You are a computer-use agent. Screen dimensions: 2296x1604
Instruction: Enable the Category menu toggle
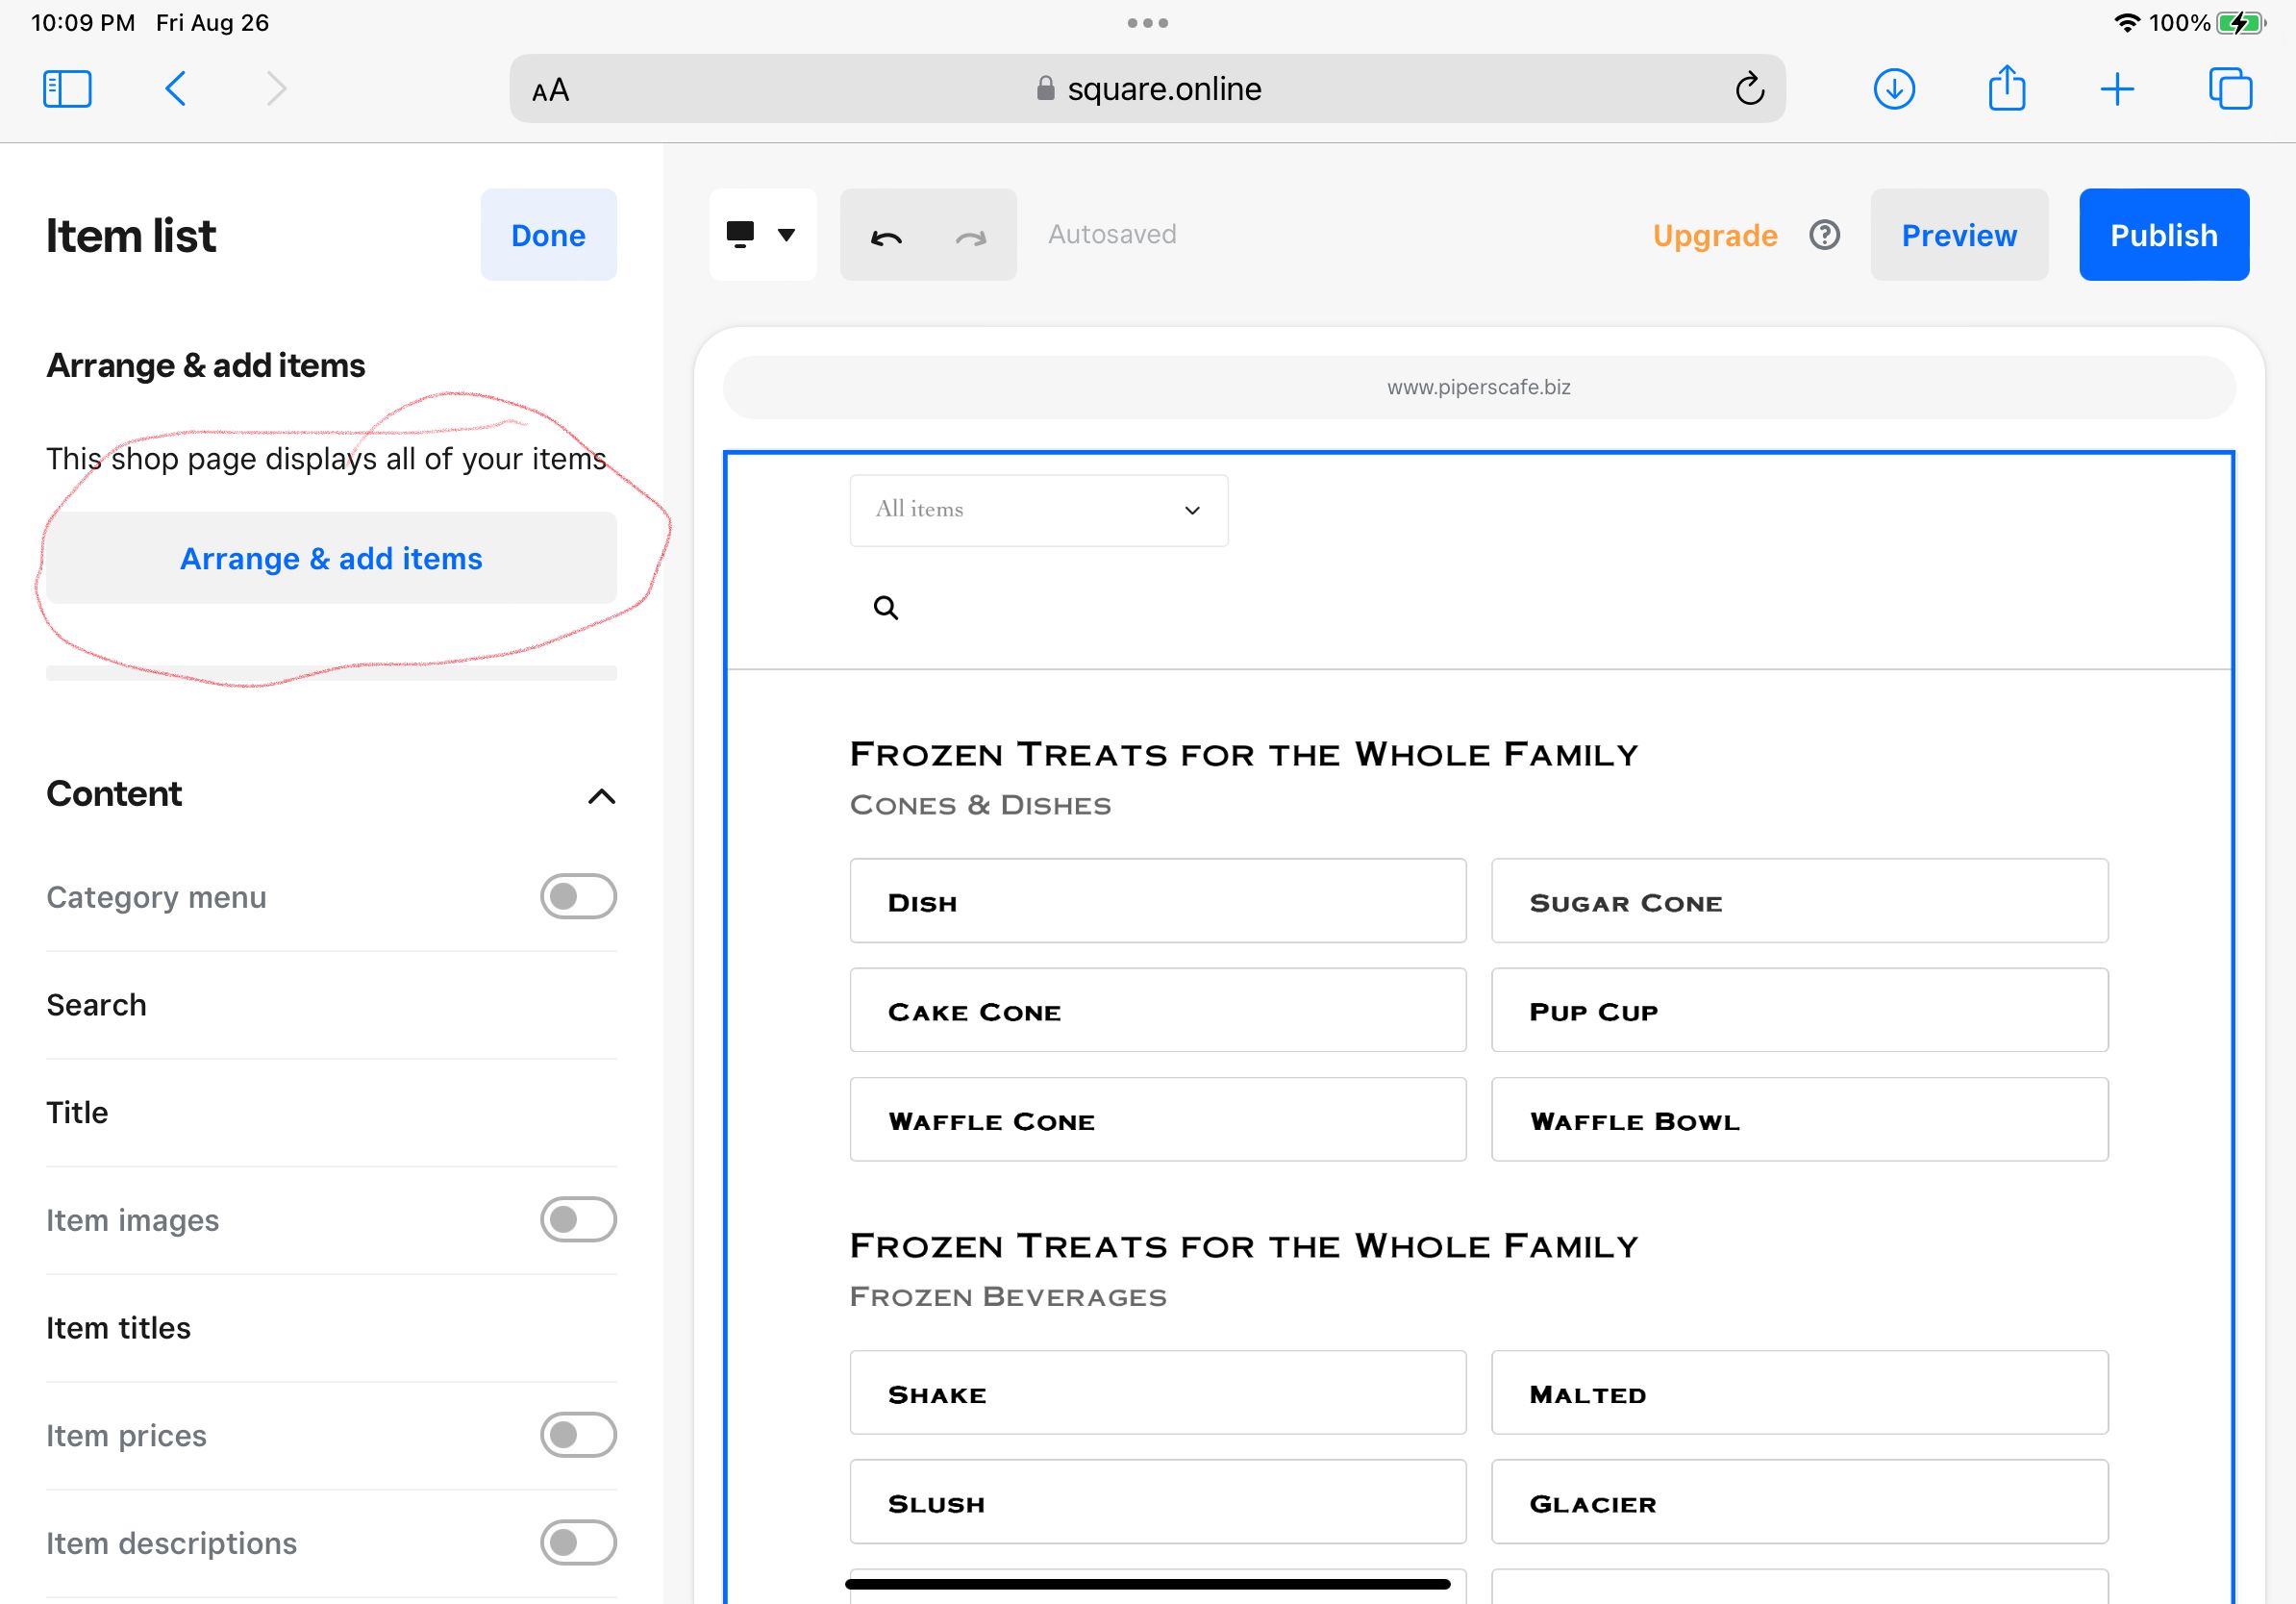point(578,896)
